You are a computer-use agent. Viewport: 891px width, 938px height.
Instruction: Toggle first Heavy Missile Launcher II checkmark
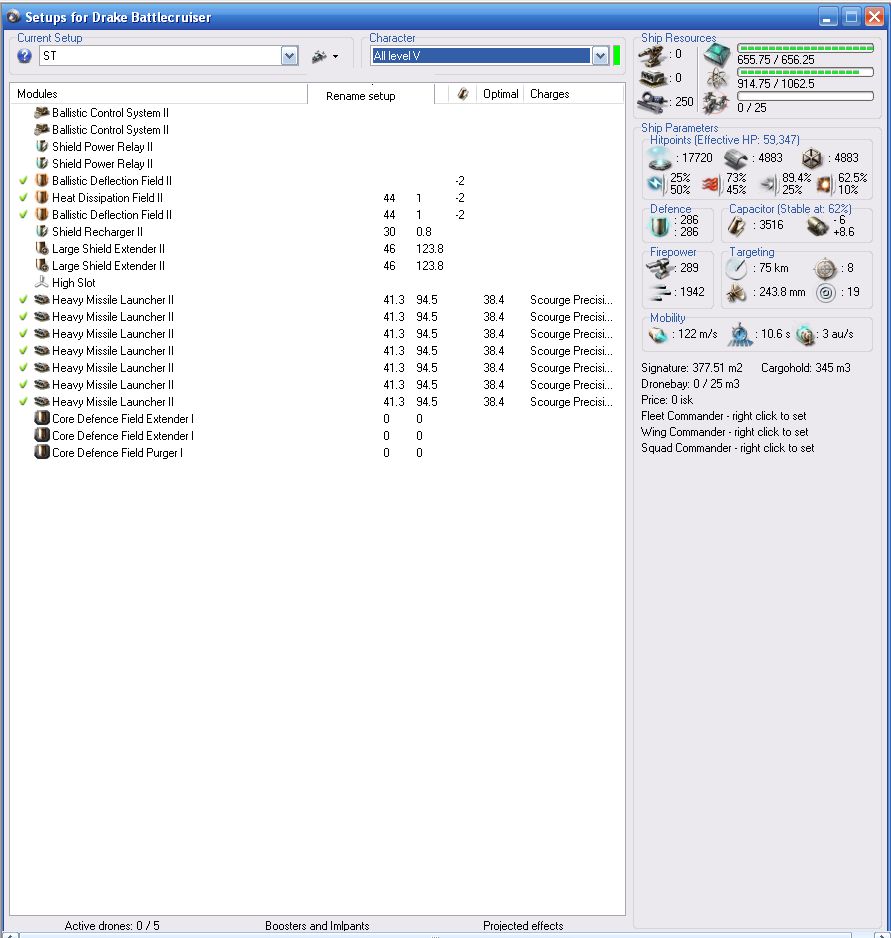[23, 300]
